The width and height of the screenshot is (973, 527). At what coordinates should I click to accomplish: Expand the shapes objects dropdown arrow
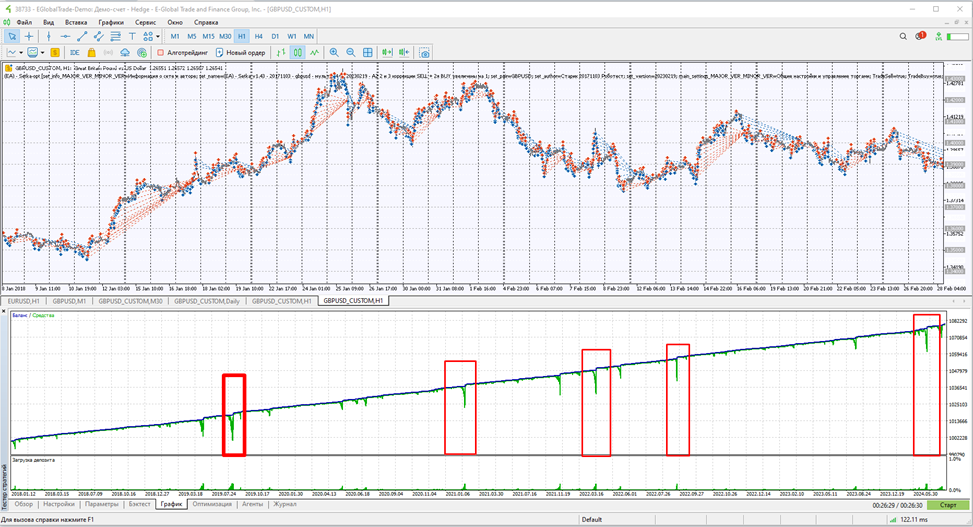pyautogui.click(x=158, y=37)
